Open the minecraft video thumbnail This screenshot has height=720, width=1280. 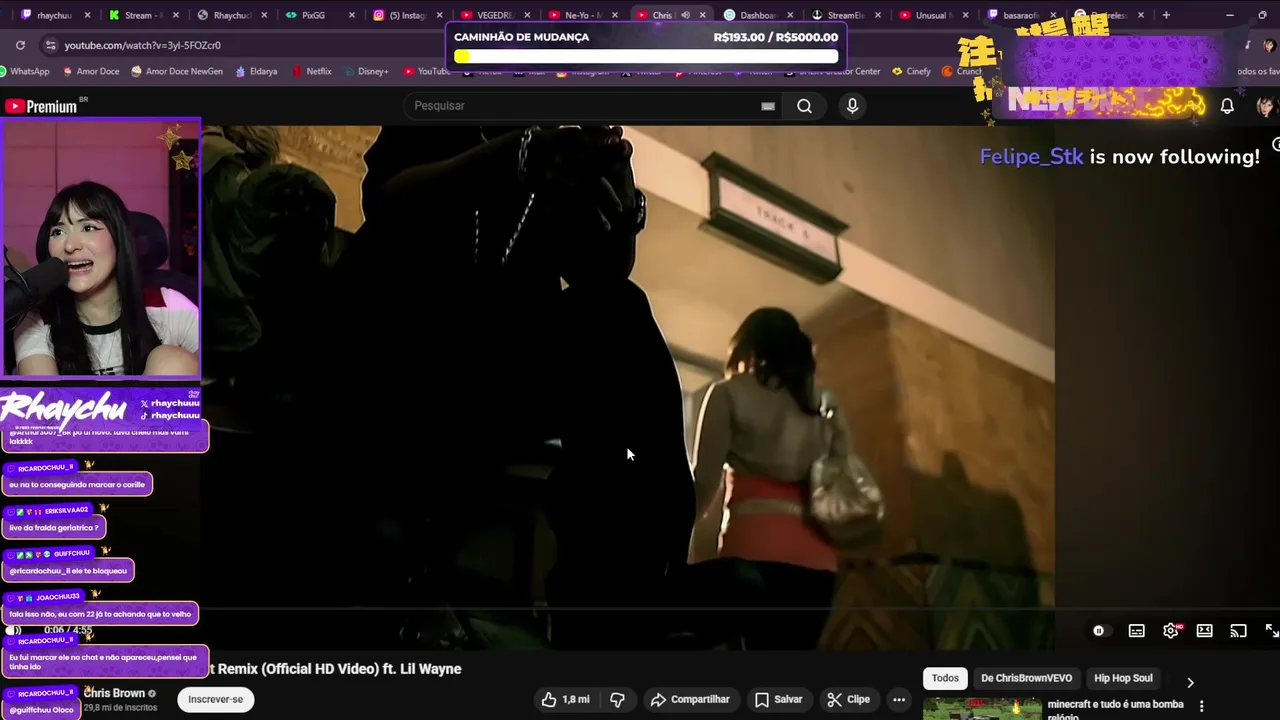point(981,708)
